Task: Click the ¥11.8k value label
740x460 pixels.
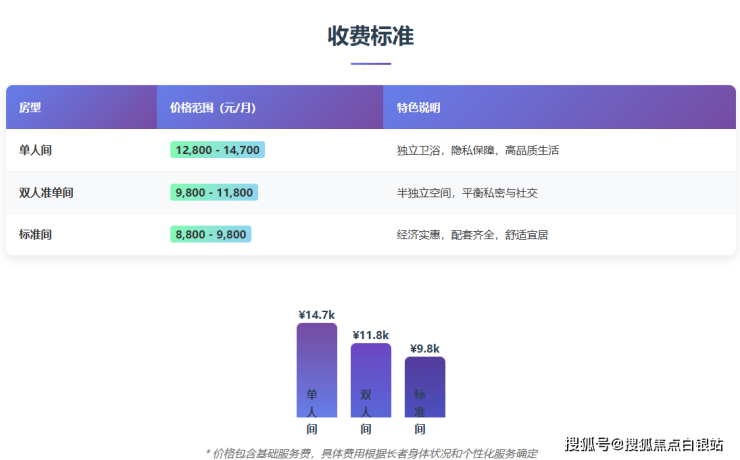Action: 370,334
